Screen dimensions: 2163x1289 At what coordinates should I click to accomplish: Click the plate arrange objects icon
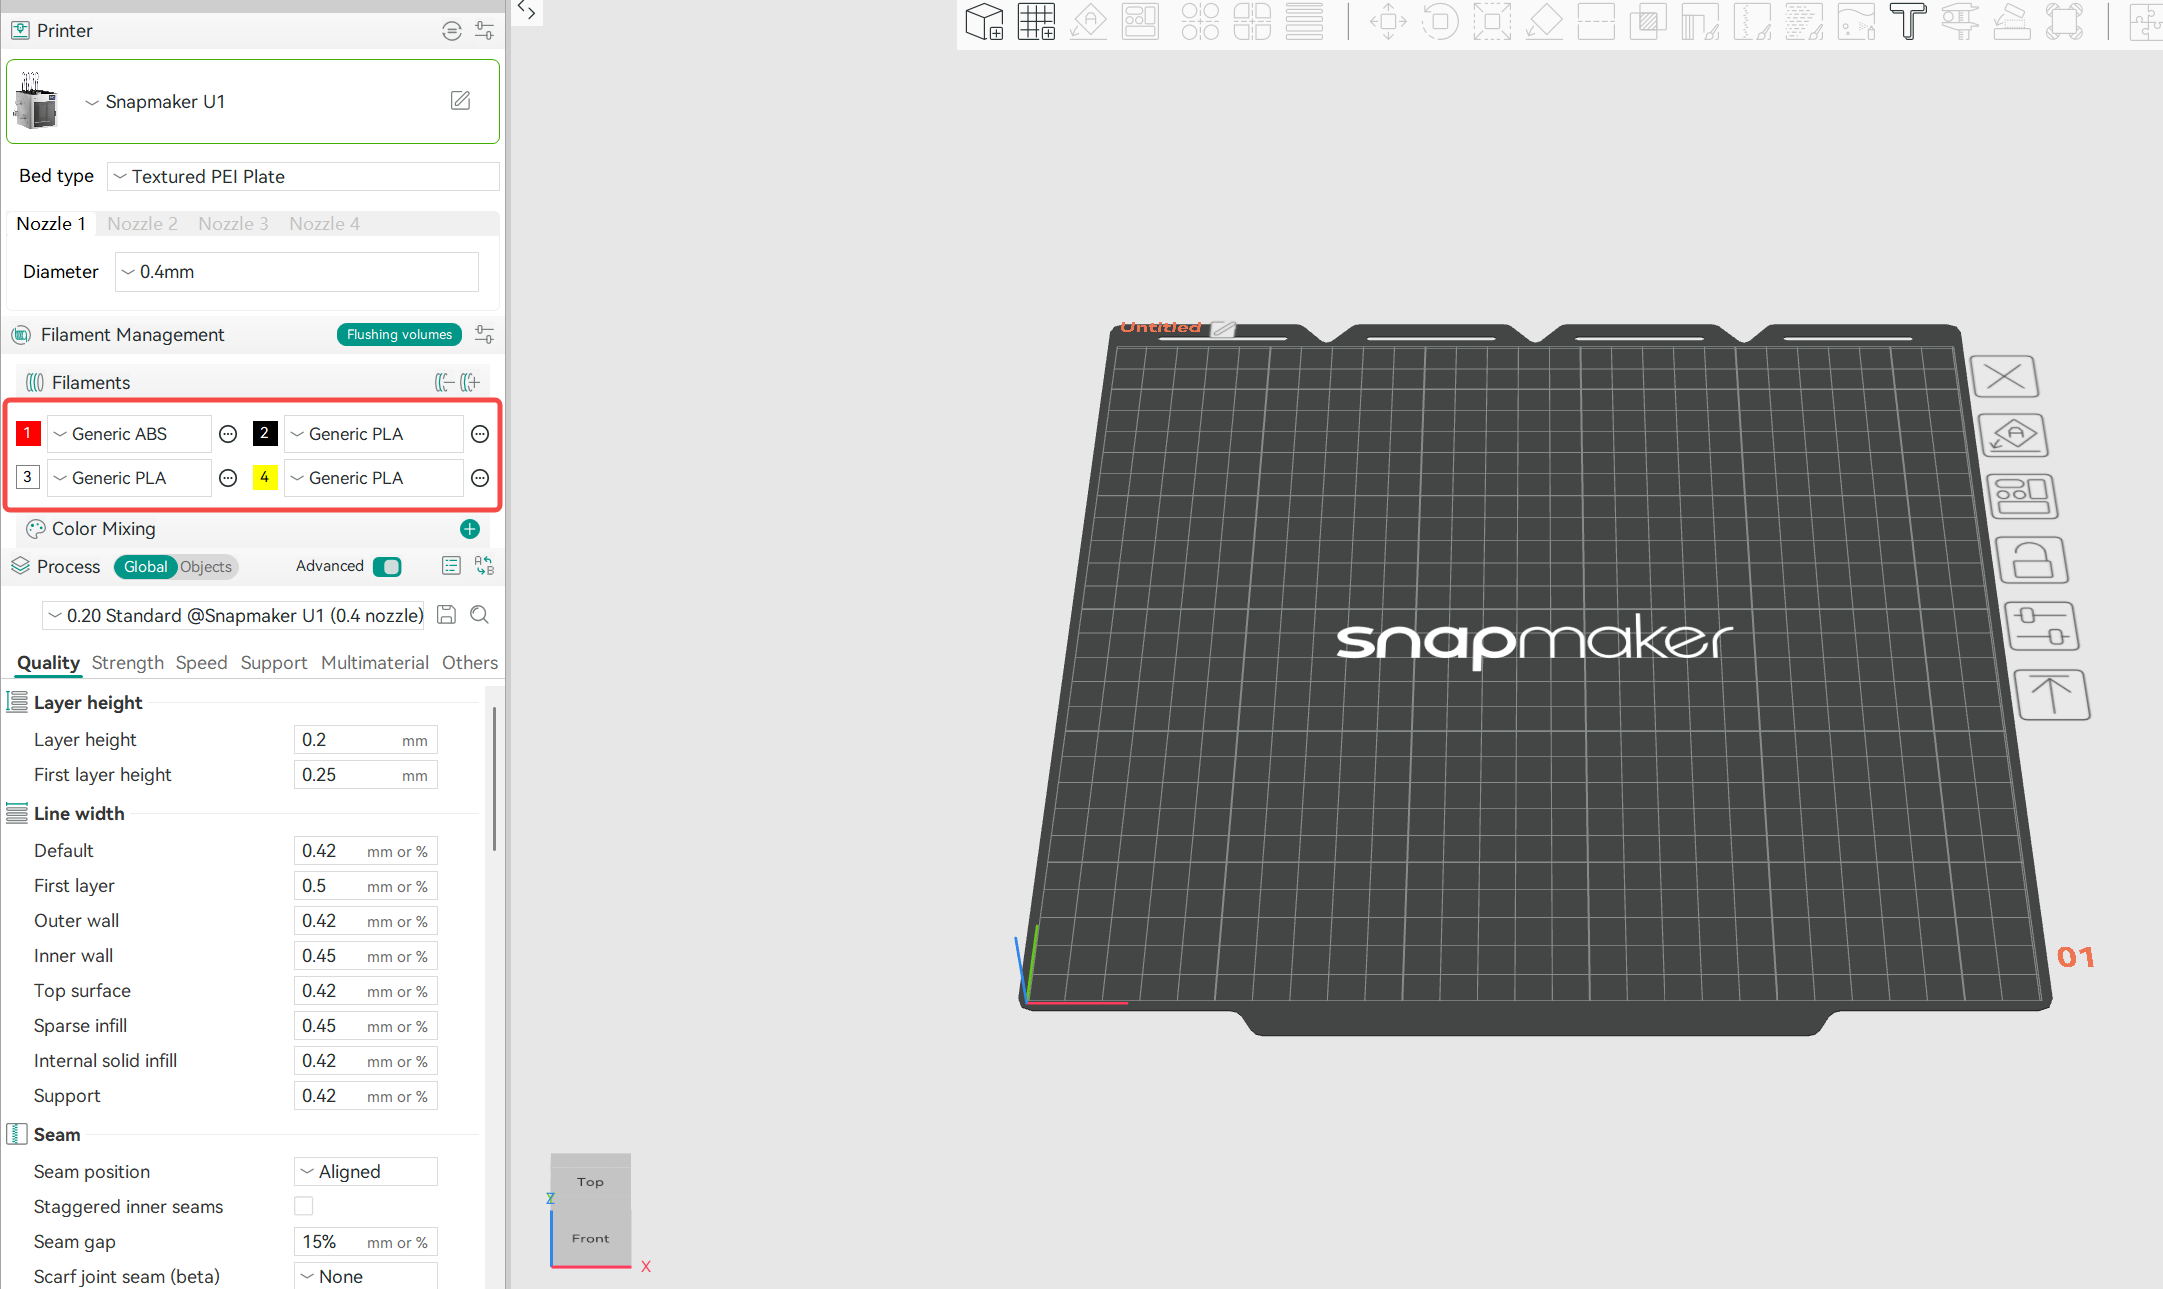[x=2023, y=496]
